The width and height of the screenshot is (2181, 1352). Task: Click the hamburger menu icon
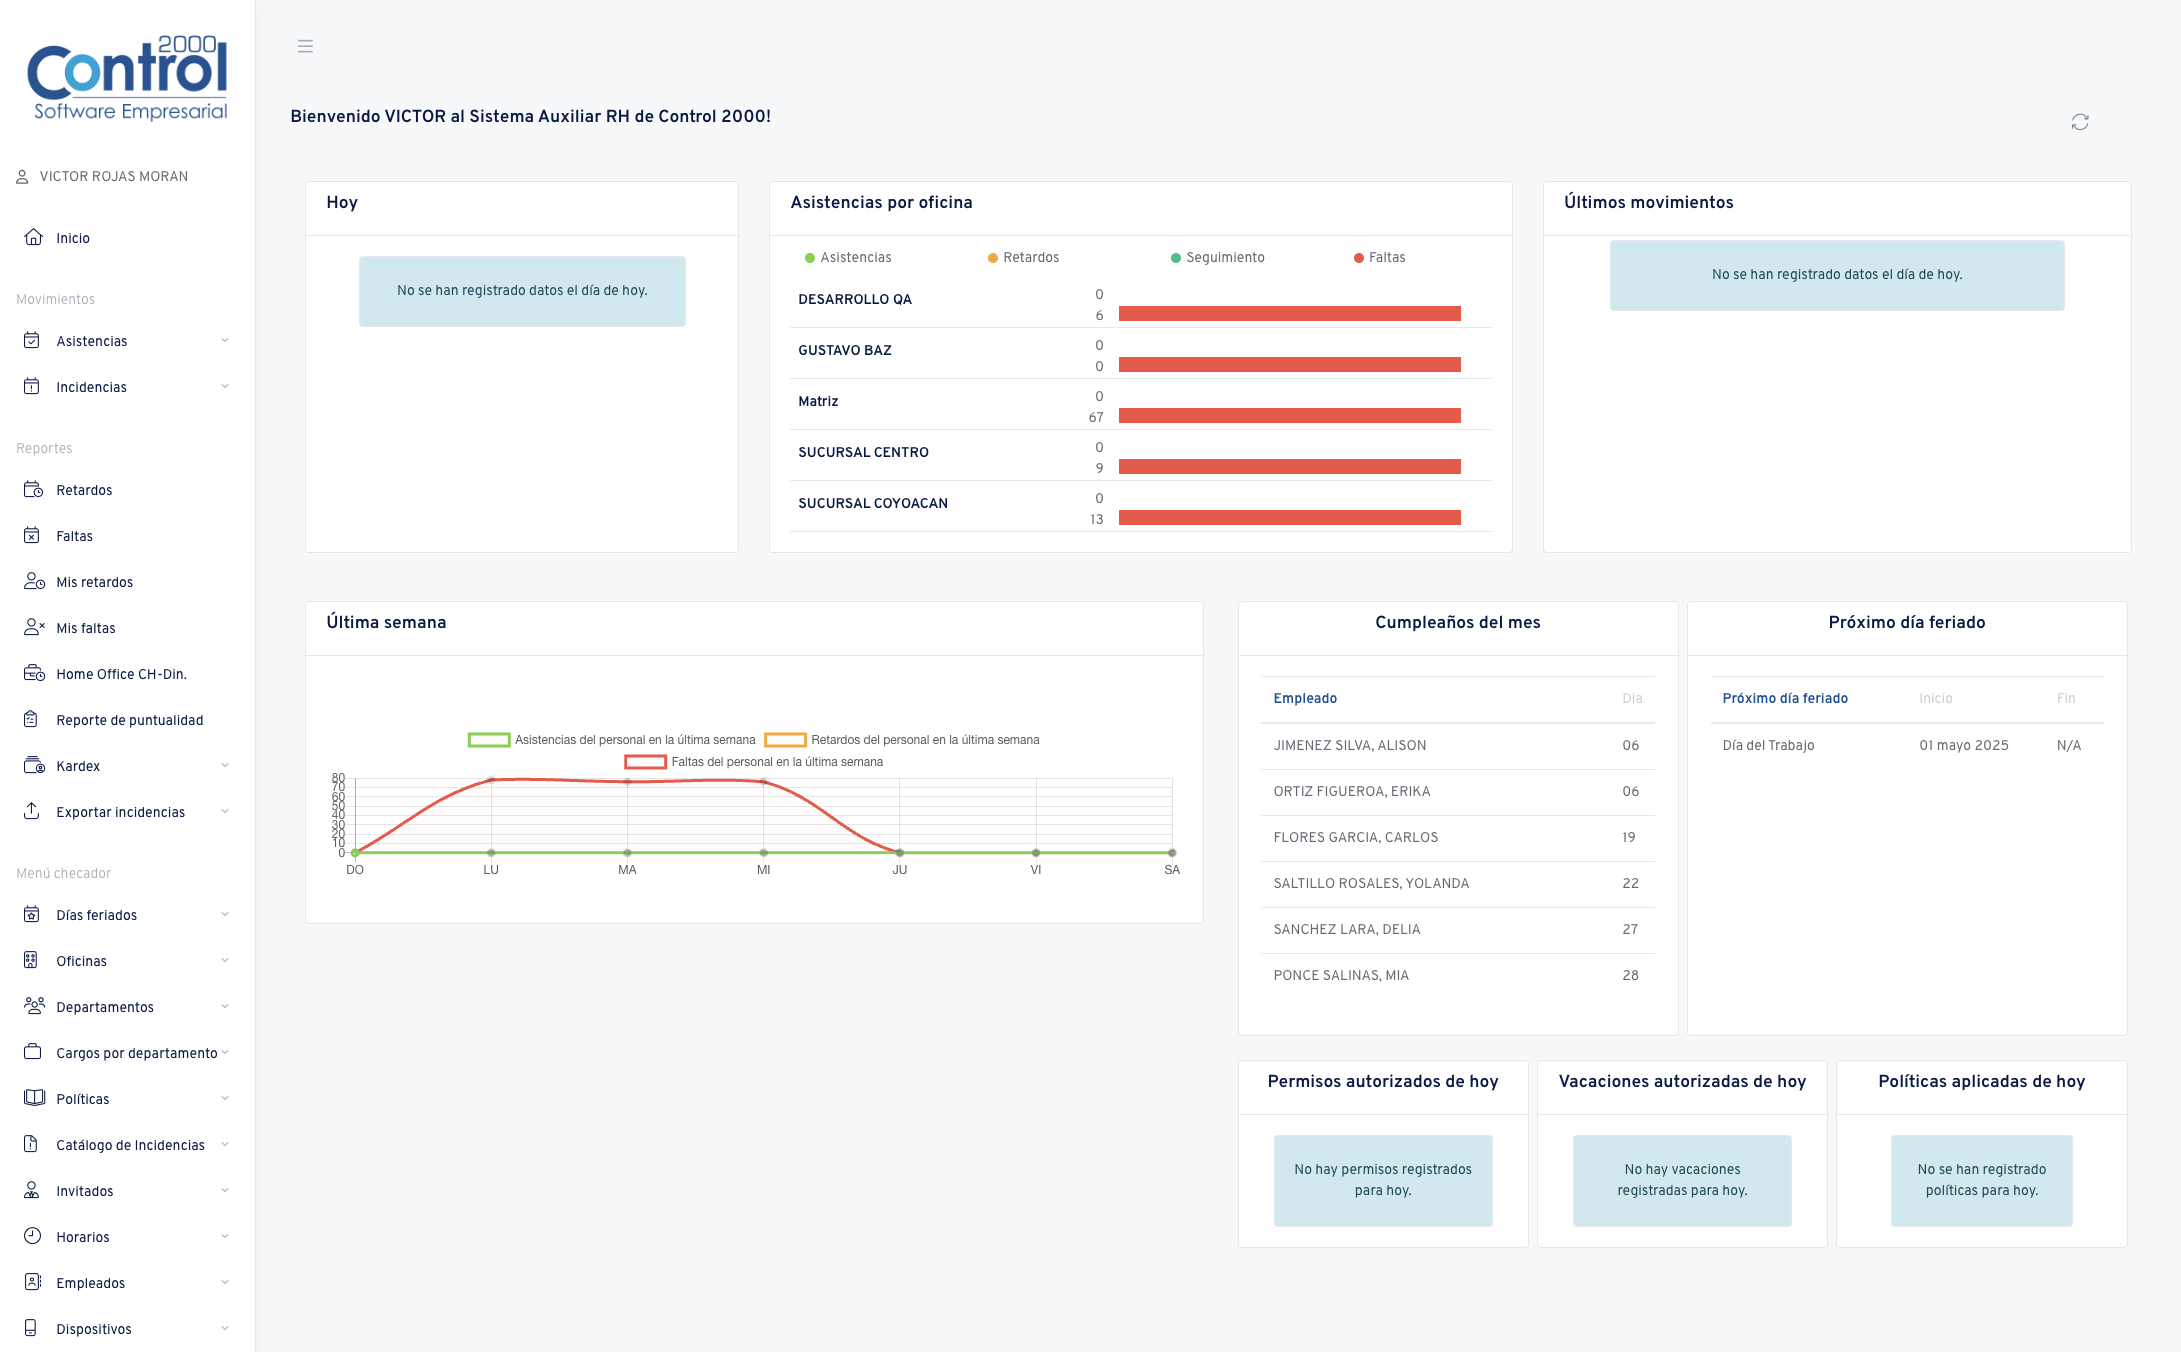point(305,46)
